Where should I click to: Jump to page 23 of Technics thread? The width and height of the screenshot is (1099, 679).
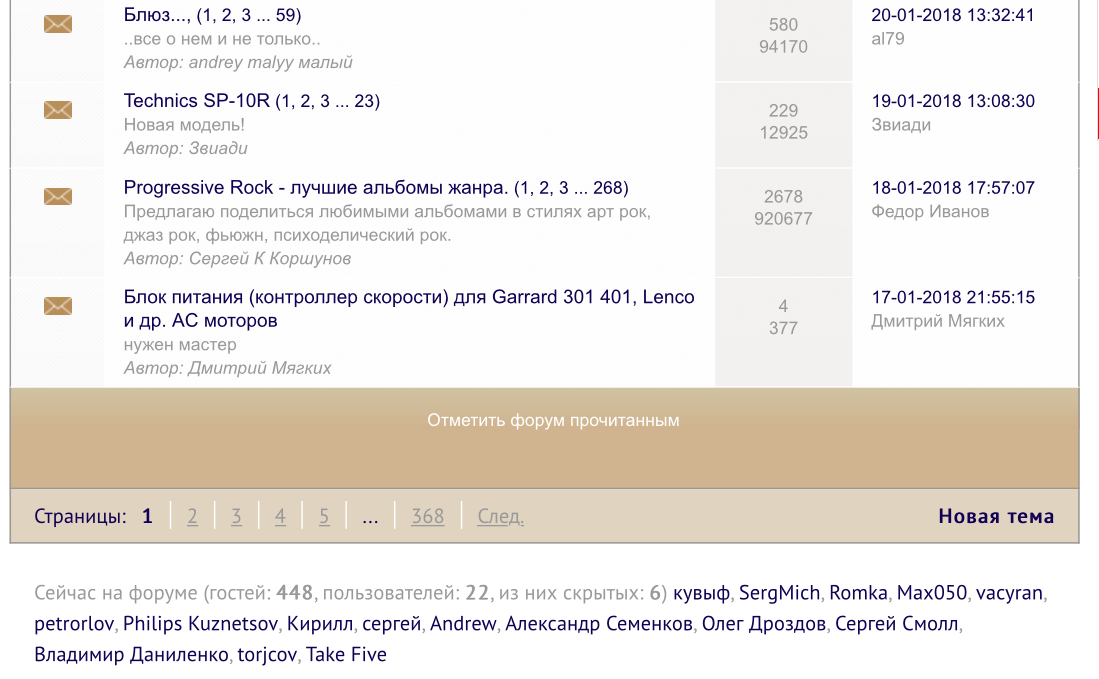[364, 101]
